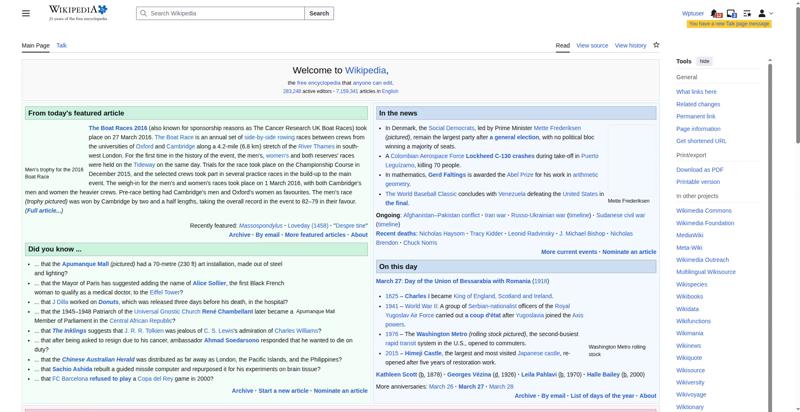800x412 pixels.
Task: Open the Boat Races 2016 article link
Action: pos(118,128)
